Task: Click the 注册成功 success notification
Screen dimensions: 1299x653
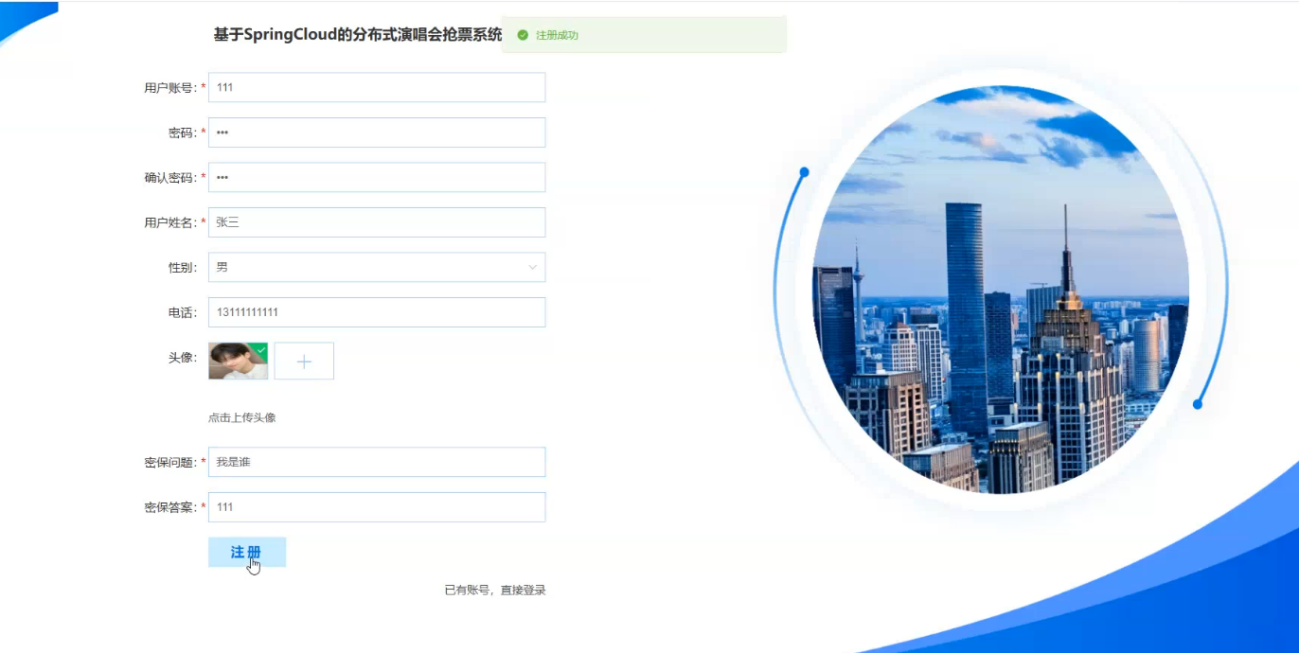Action: (644, 35)
